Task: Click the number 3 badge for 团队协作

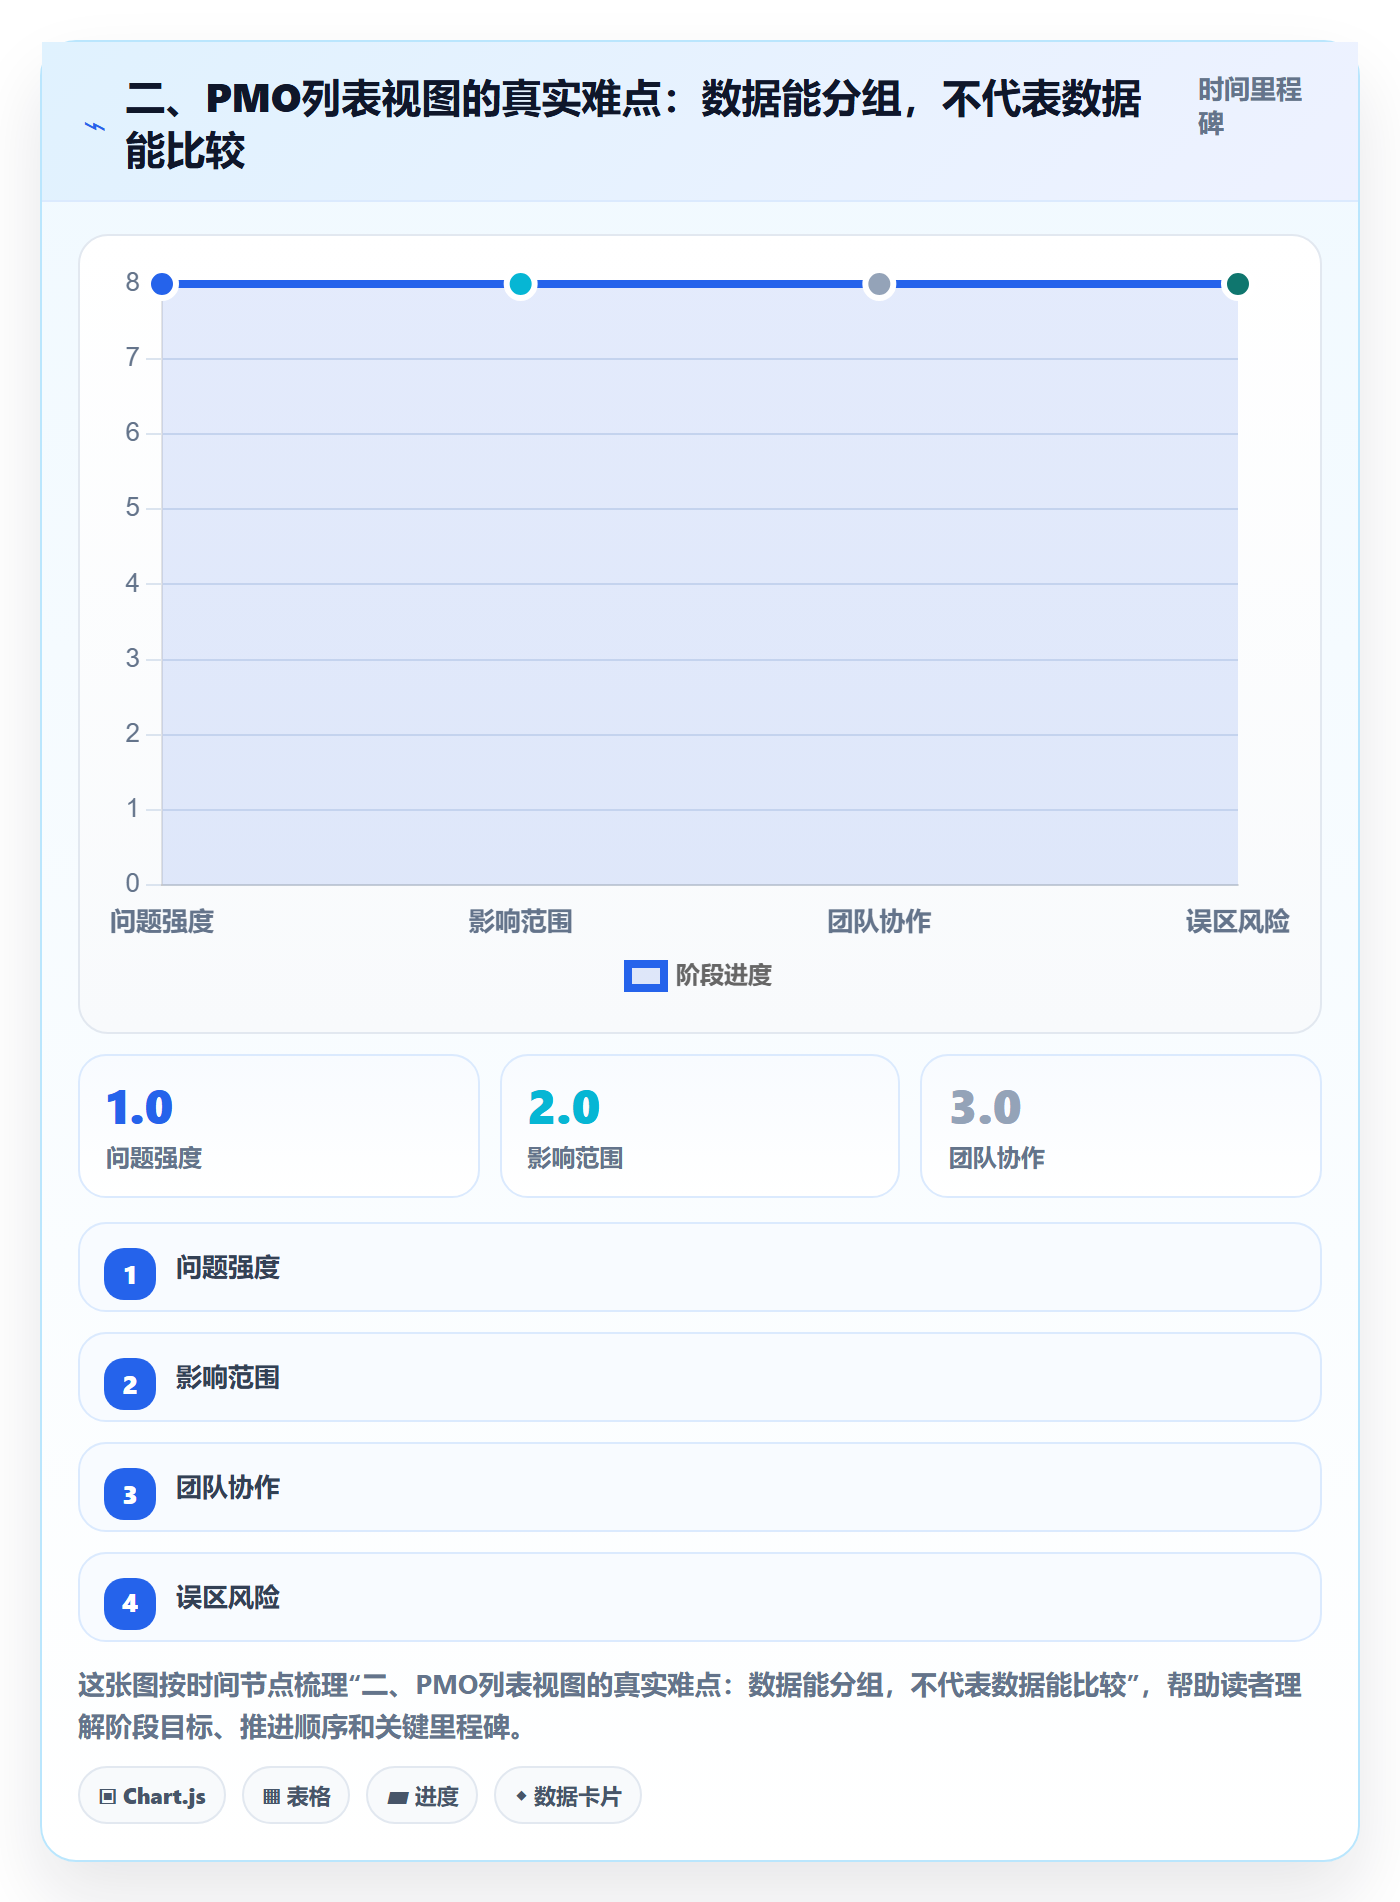Action: click(130, 1494)
